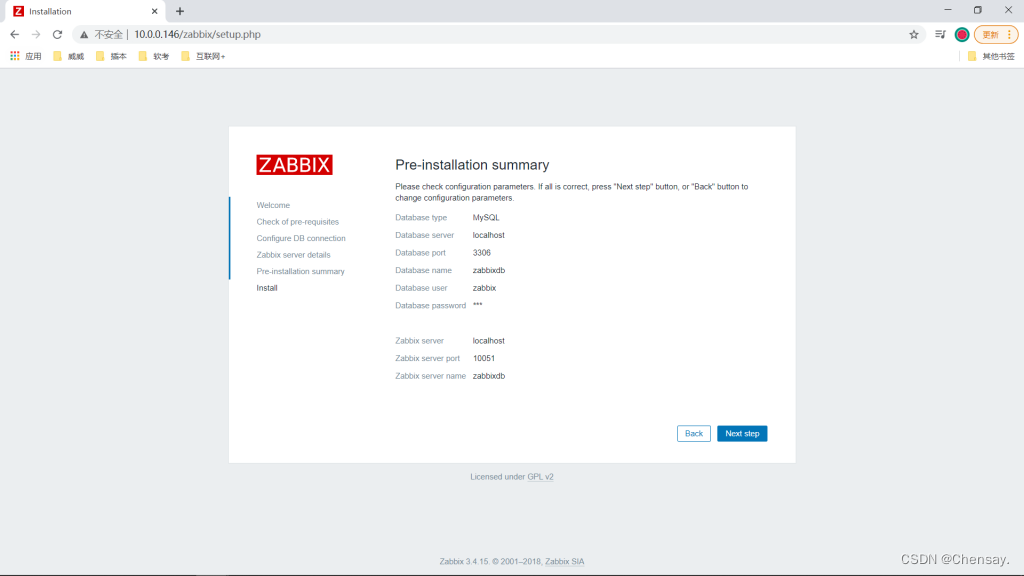Click the ZABBIX logo
Image resolution: width=1024 pixels, height=576 pixels.
pyautogui.click(x=295, y=165)
